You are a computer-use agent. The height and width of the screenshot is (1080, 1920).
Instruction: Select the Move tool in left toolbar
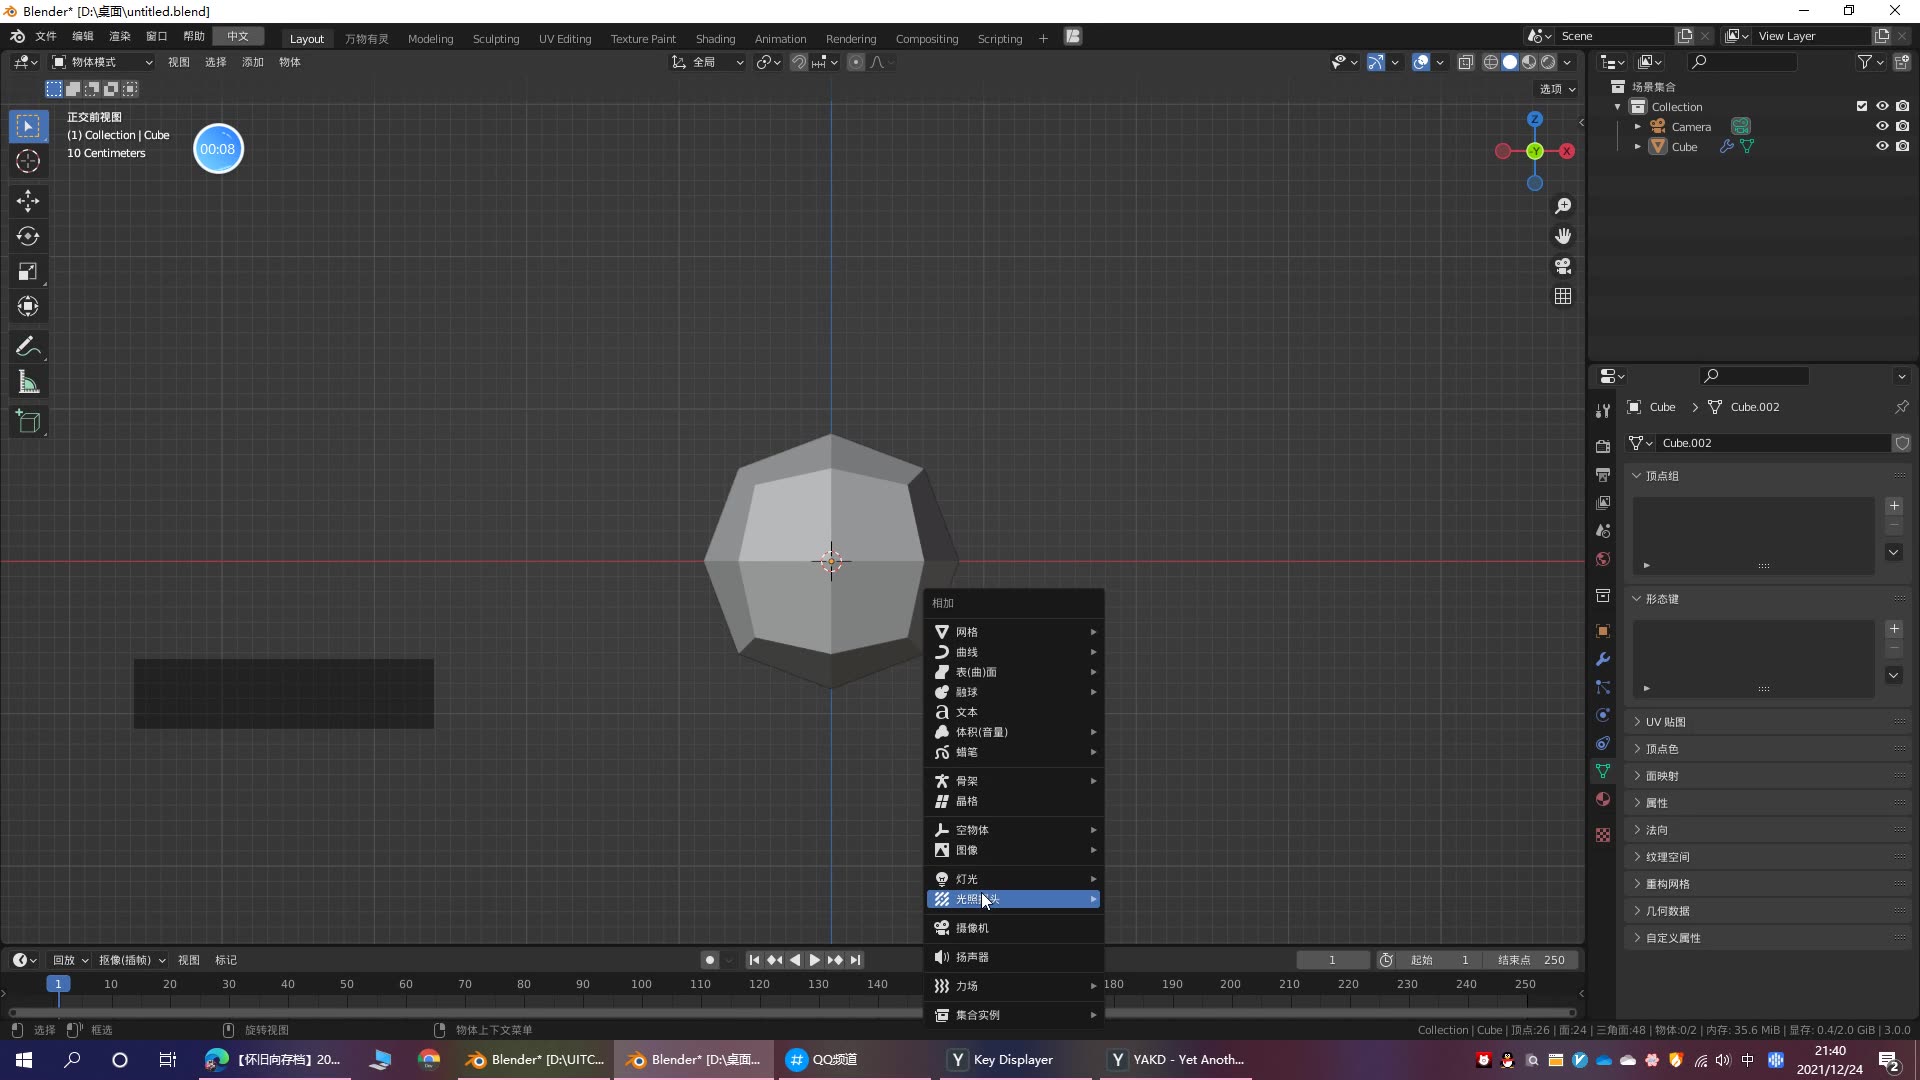[28, 201]
